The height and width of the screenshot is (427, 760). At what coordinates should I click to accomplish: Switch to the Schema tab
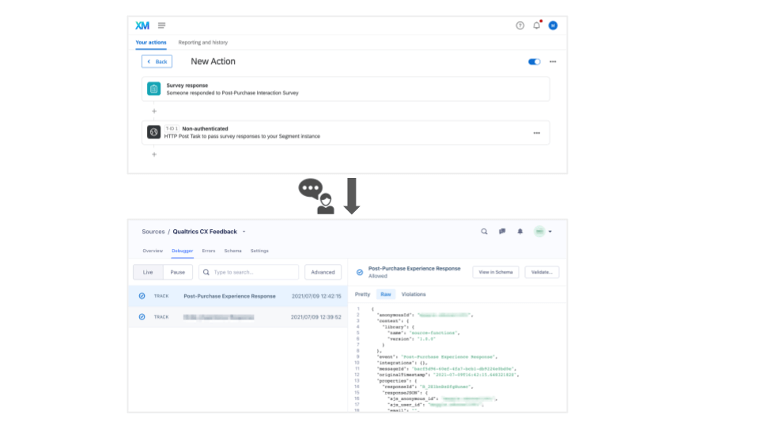click(x=233, y=251)
